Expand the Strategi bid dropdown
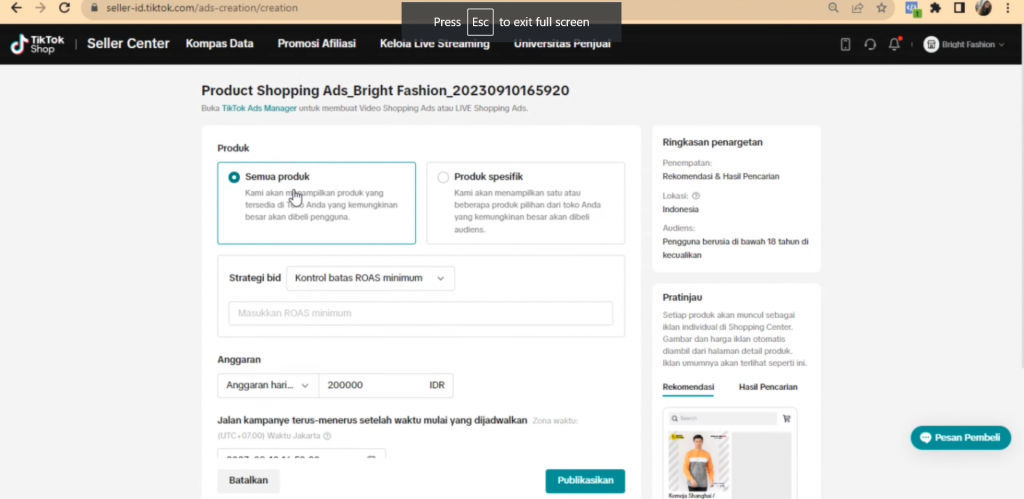 [x=370, y=278]
